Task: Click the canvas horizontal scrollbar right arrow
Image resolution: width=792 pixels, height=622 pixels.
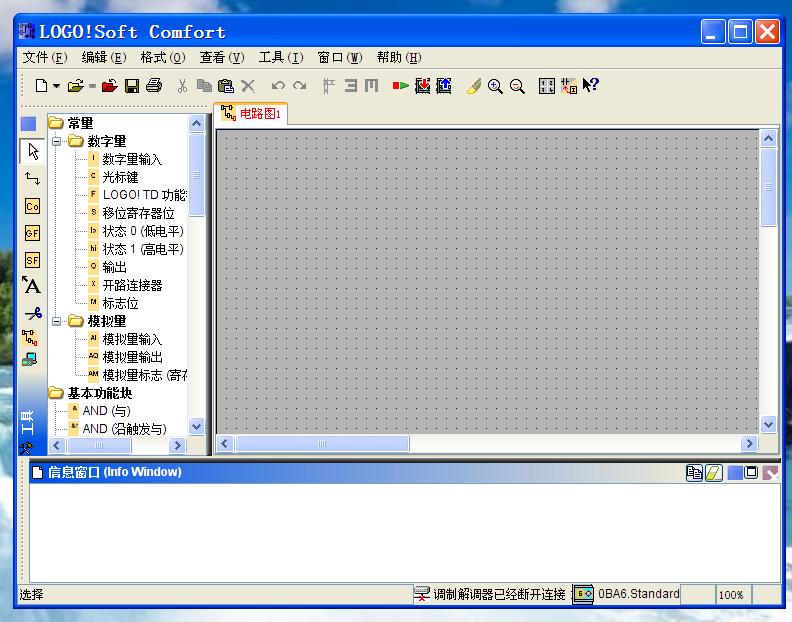Action: [x=749, y=443]
